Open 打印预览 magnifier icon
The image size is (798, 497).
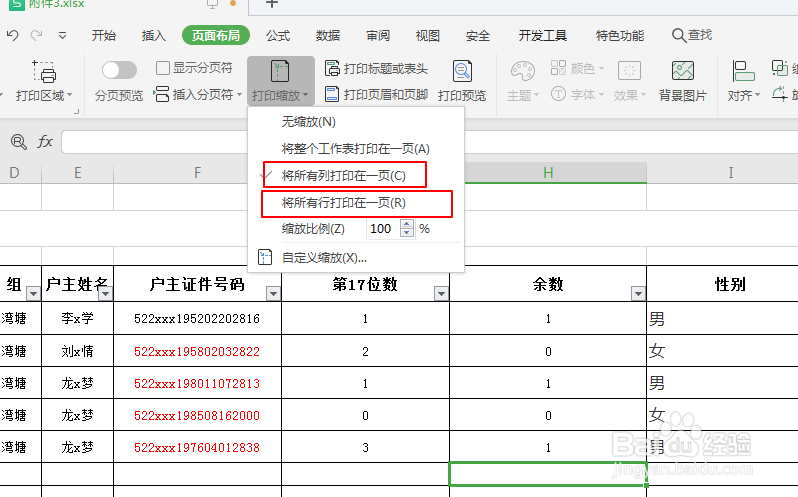pos(462,71)
